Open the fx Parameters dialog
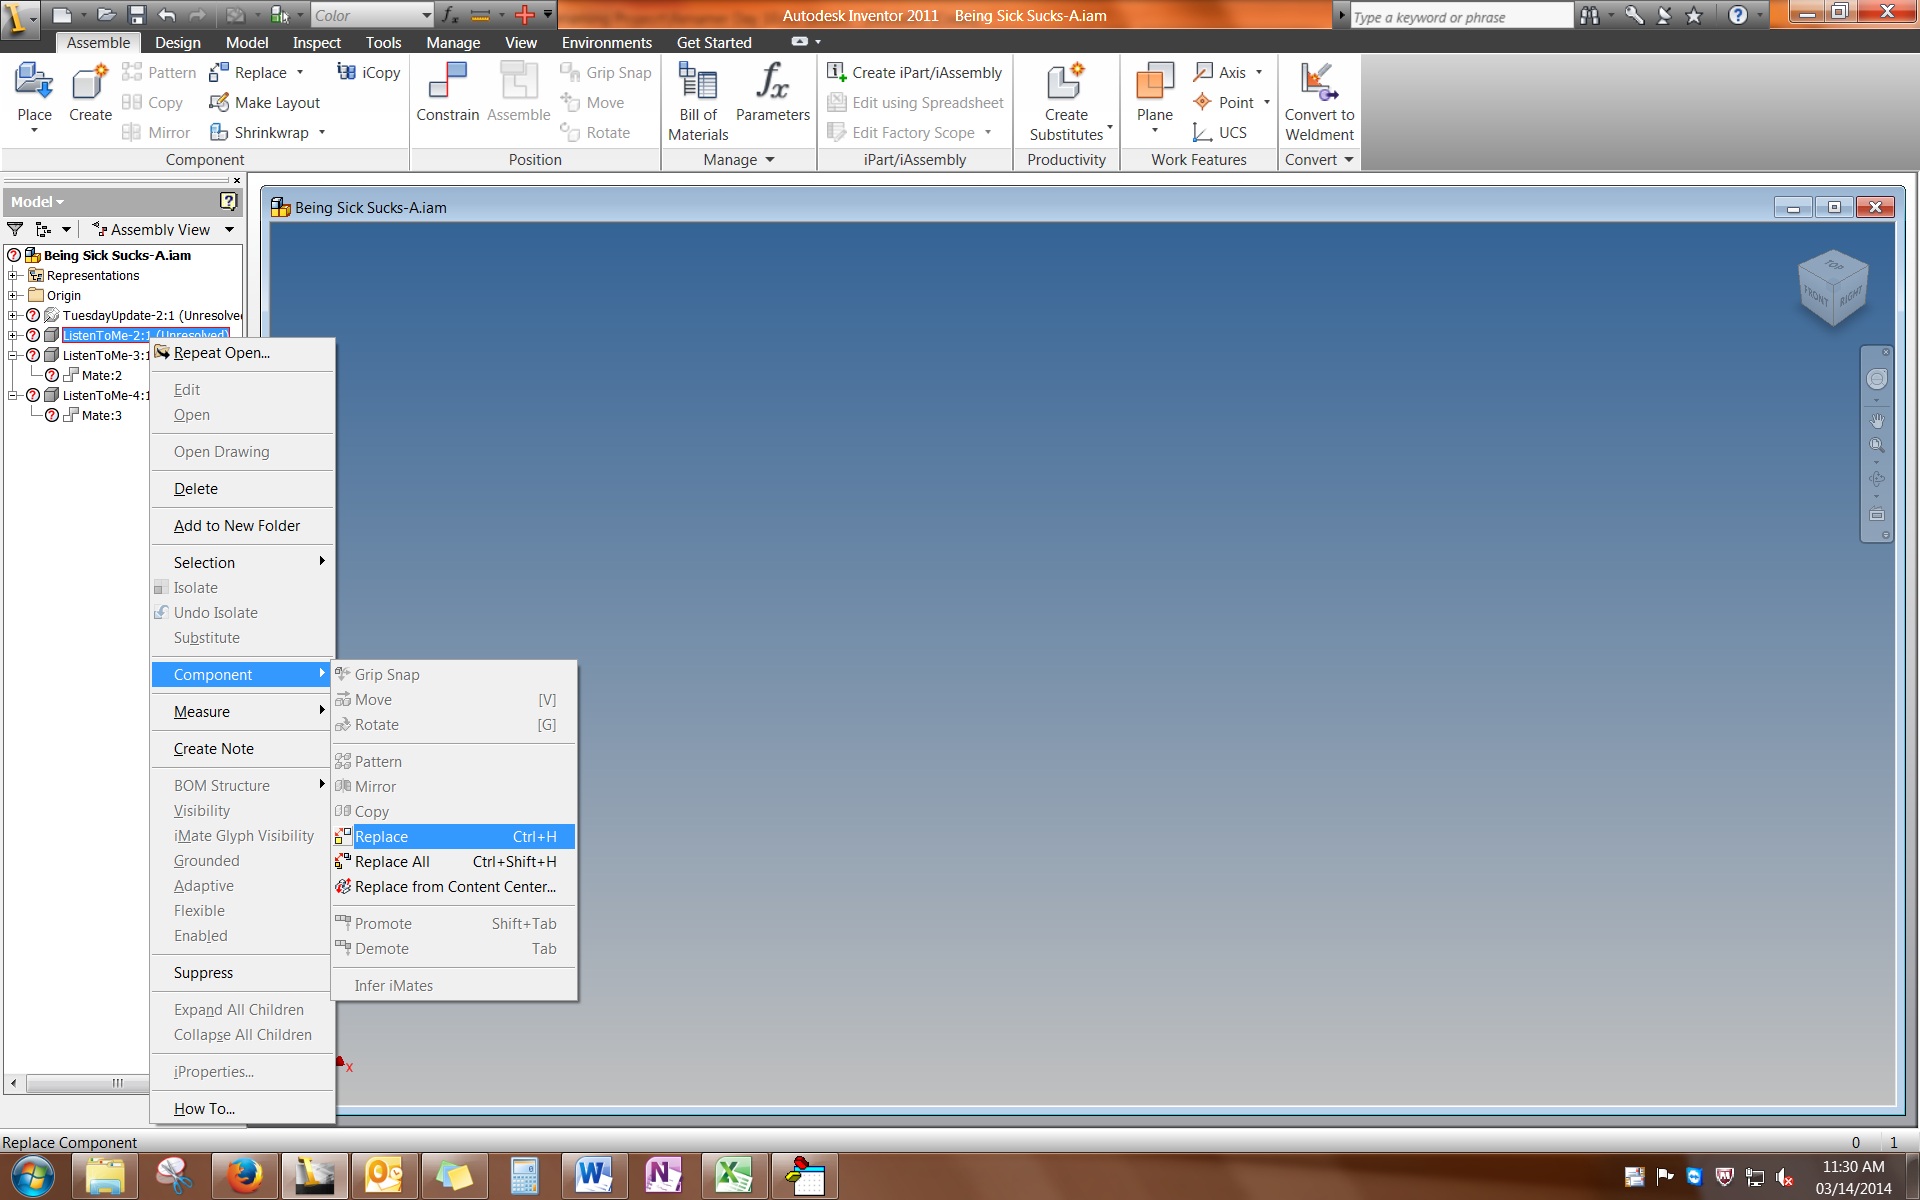This screenshot has height=1200, width=1920. point(772,92)
